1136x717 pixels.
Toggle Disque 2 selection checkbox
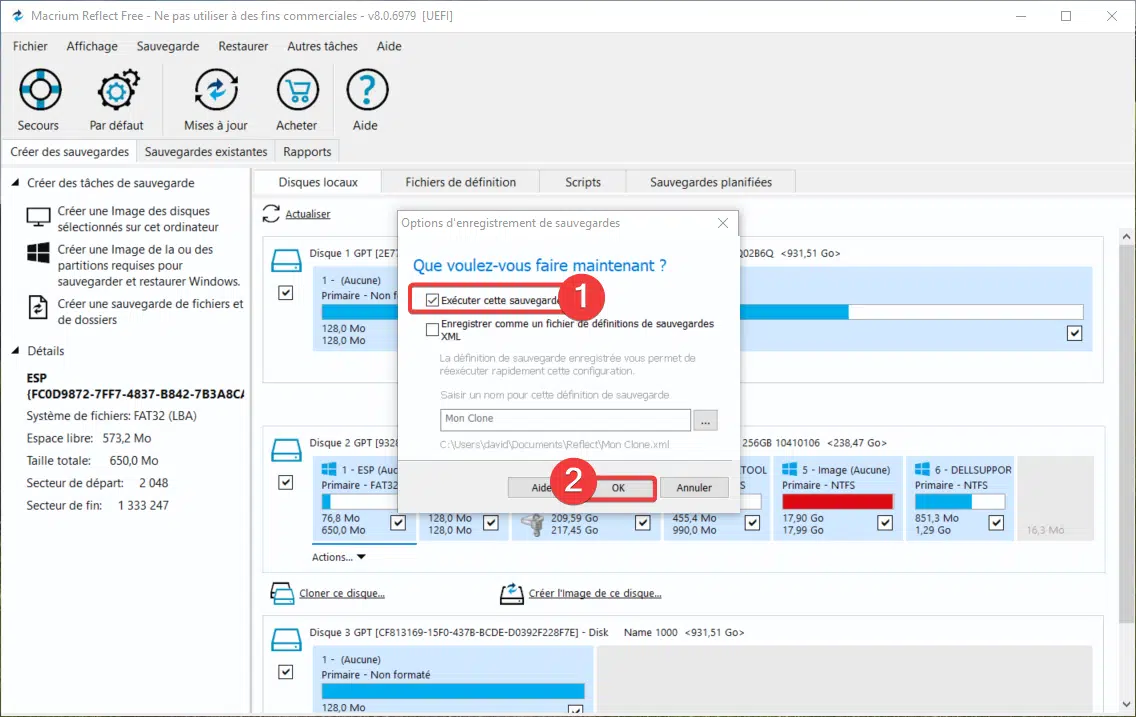coord(285,482)
